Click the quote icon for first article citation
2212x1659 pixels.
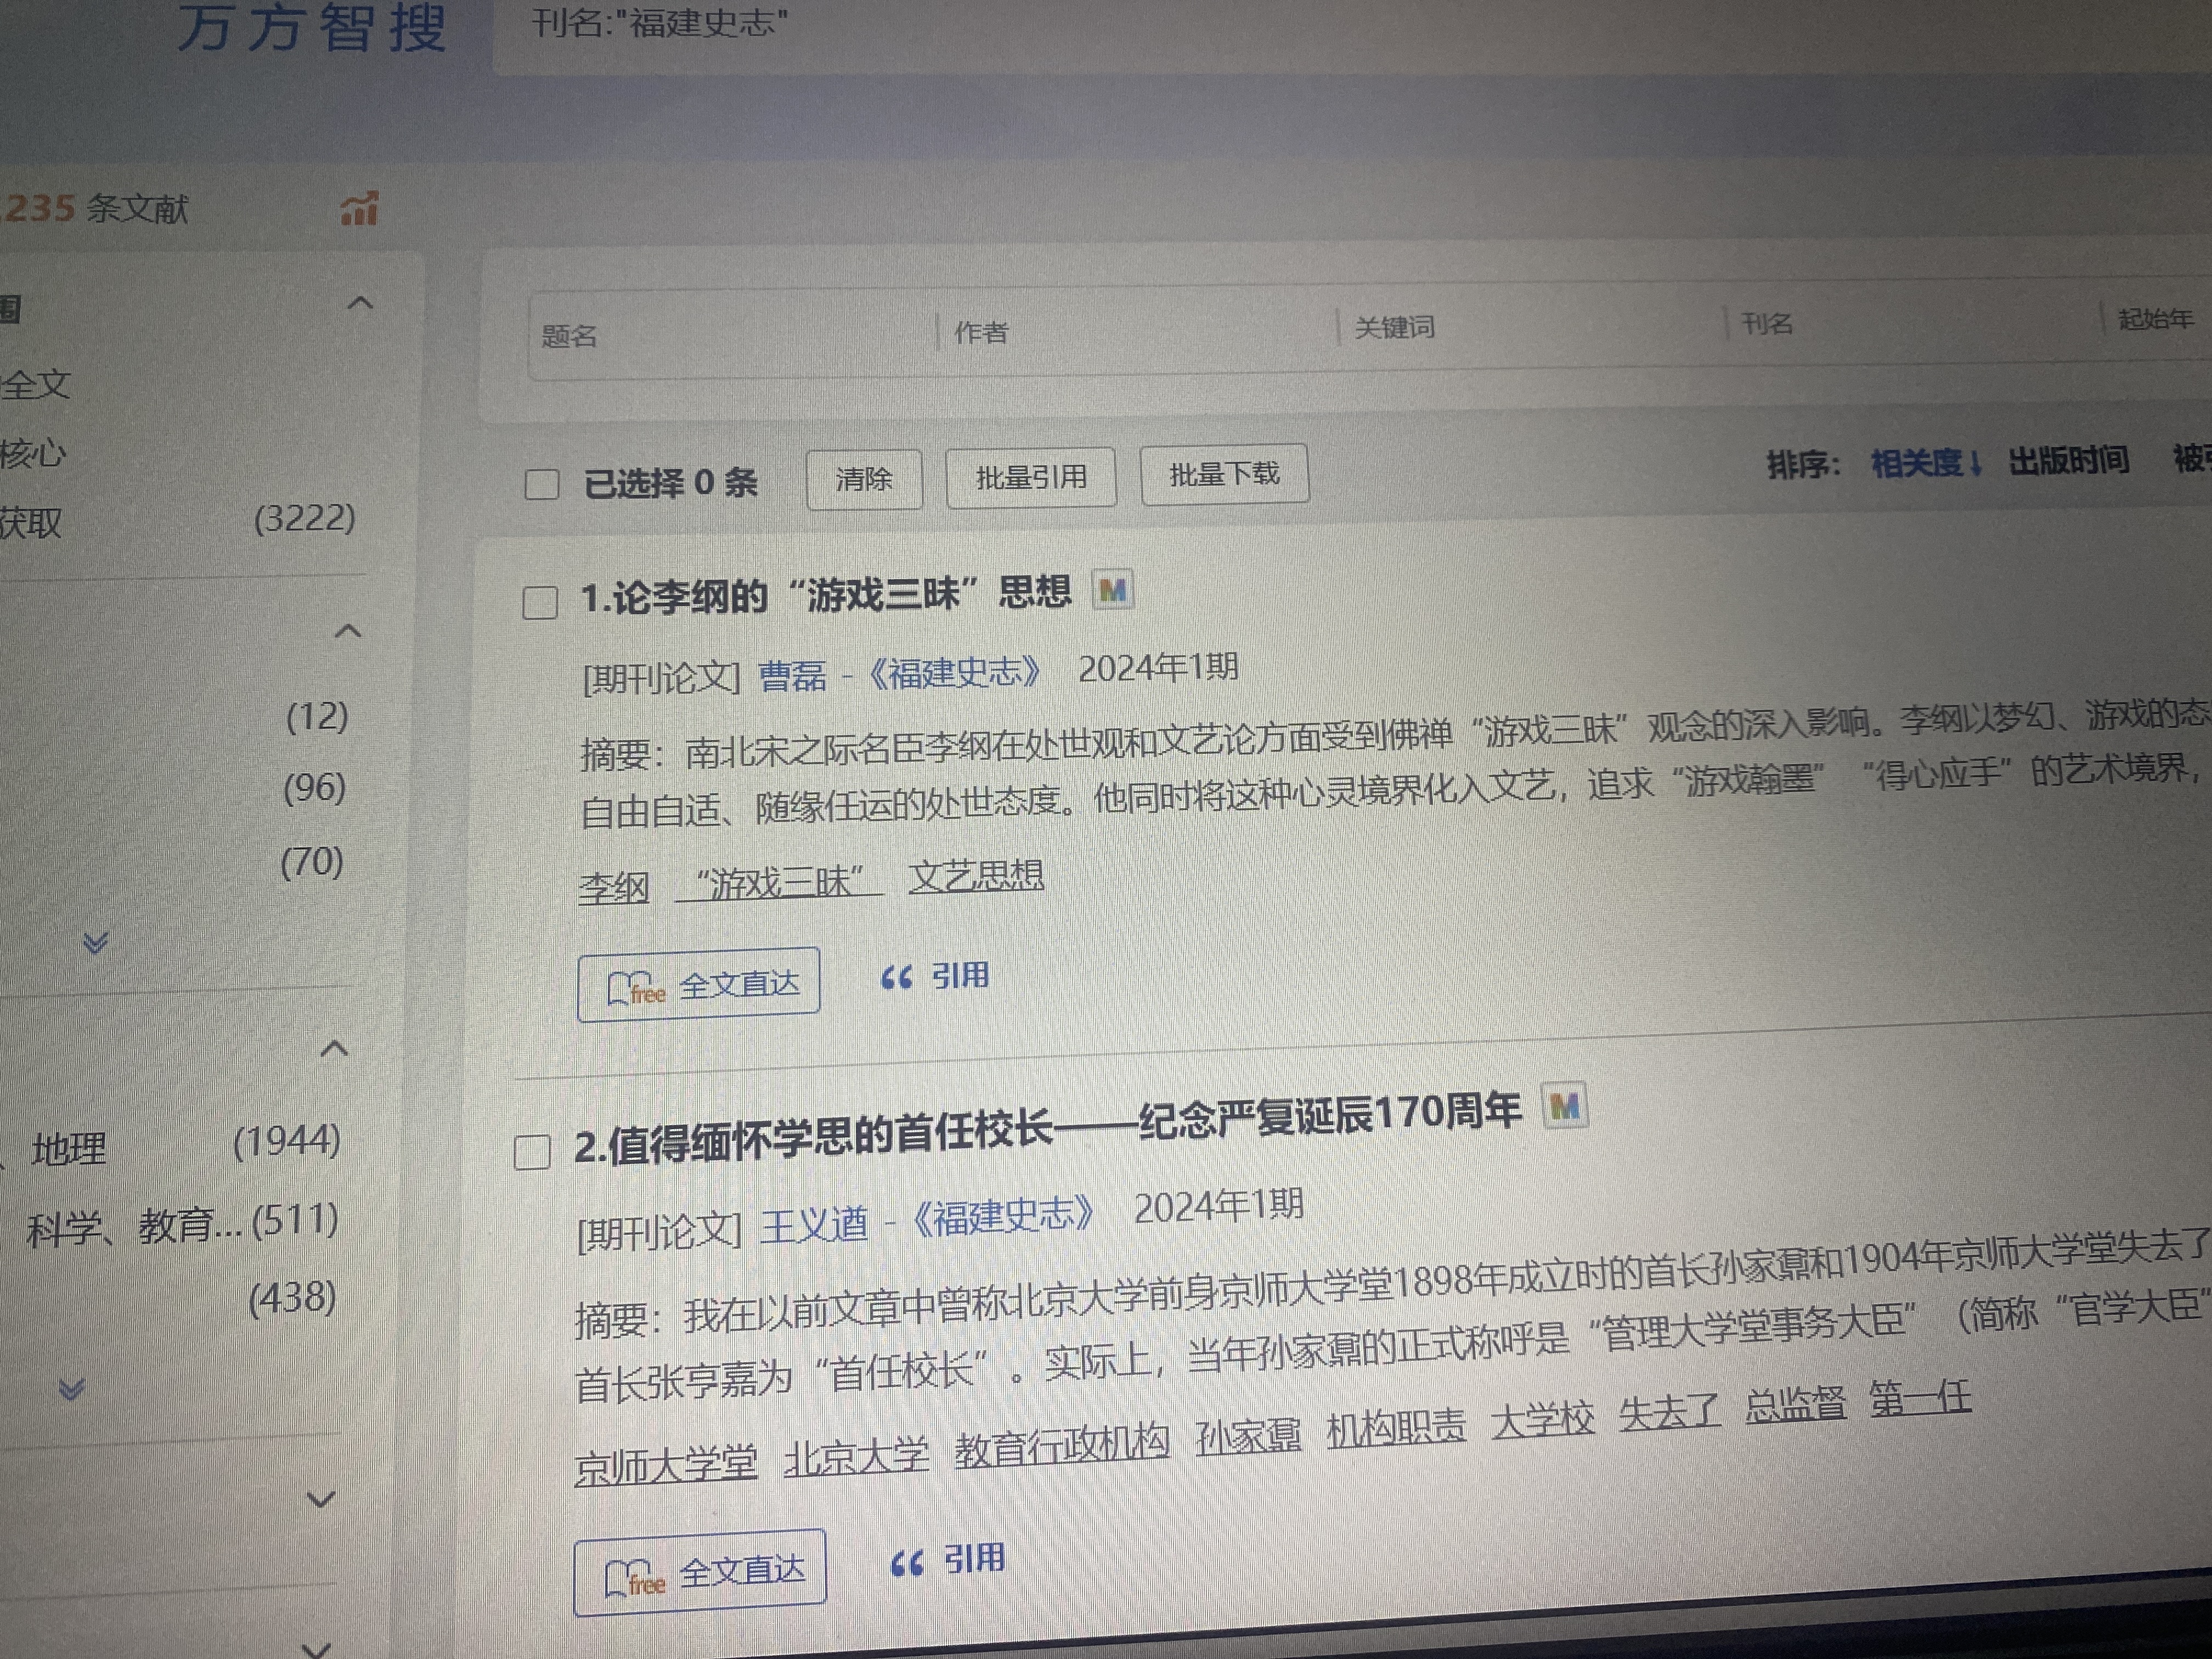click(x=896, y=977)
